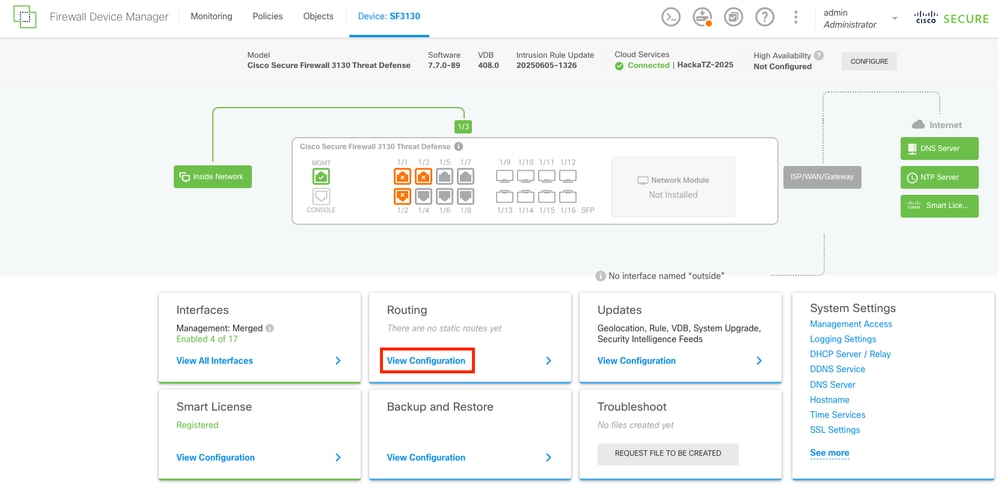This screenshot has height=484, width=998.
Task: Click the Inside Network button
Action: [x=213, y=176]
